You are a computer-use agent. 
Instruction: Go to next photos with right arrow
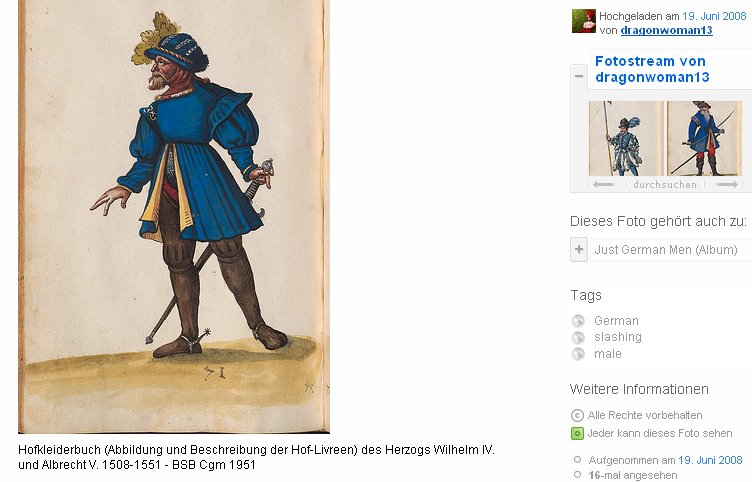pyautogui.click(x=728, y=185)
